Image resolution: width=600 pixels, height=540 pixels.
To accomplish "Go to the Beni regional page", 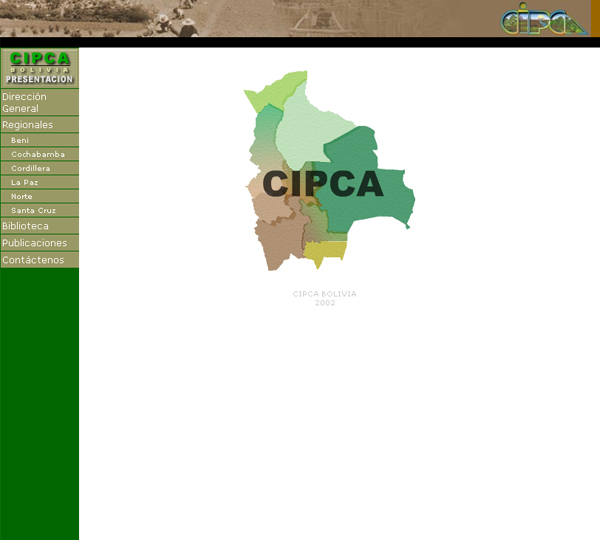I will coord(39,140).
